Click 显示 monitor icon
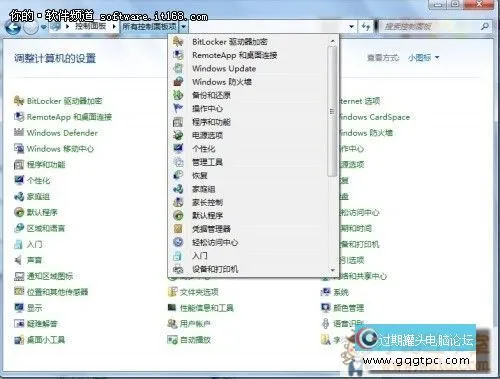 point(19,308)
